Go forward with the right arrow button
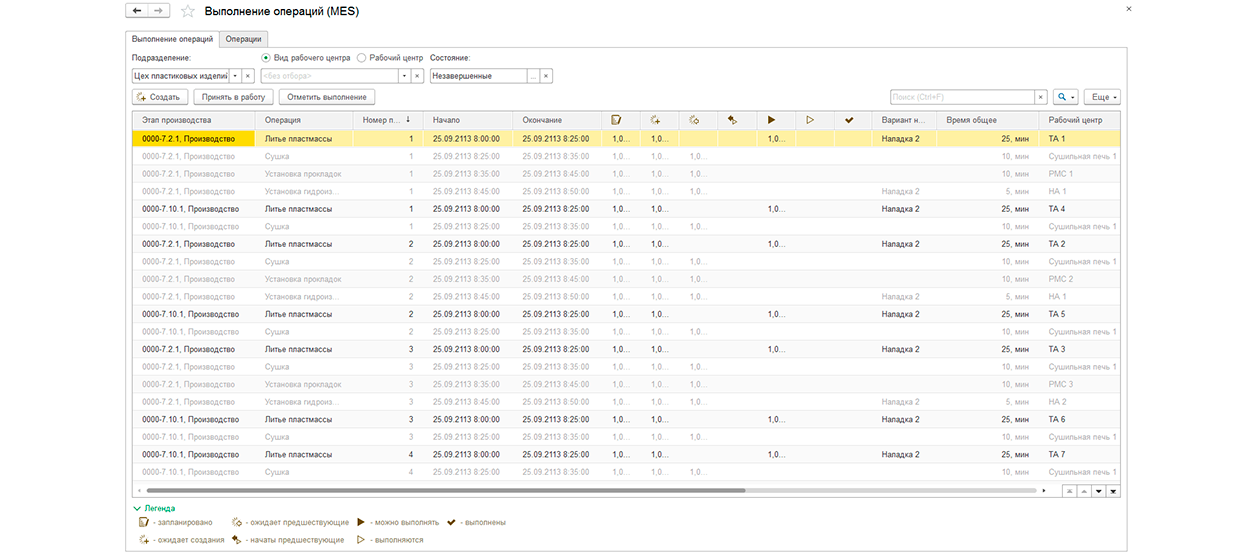 coord(159,11)
